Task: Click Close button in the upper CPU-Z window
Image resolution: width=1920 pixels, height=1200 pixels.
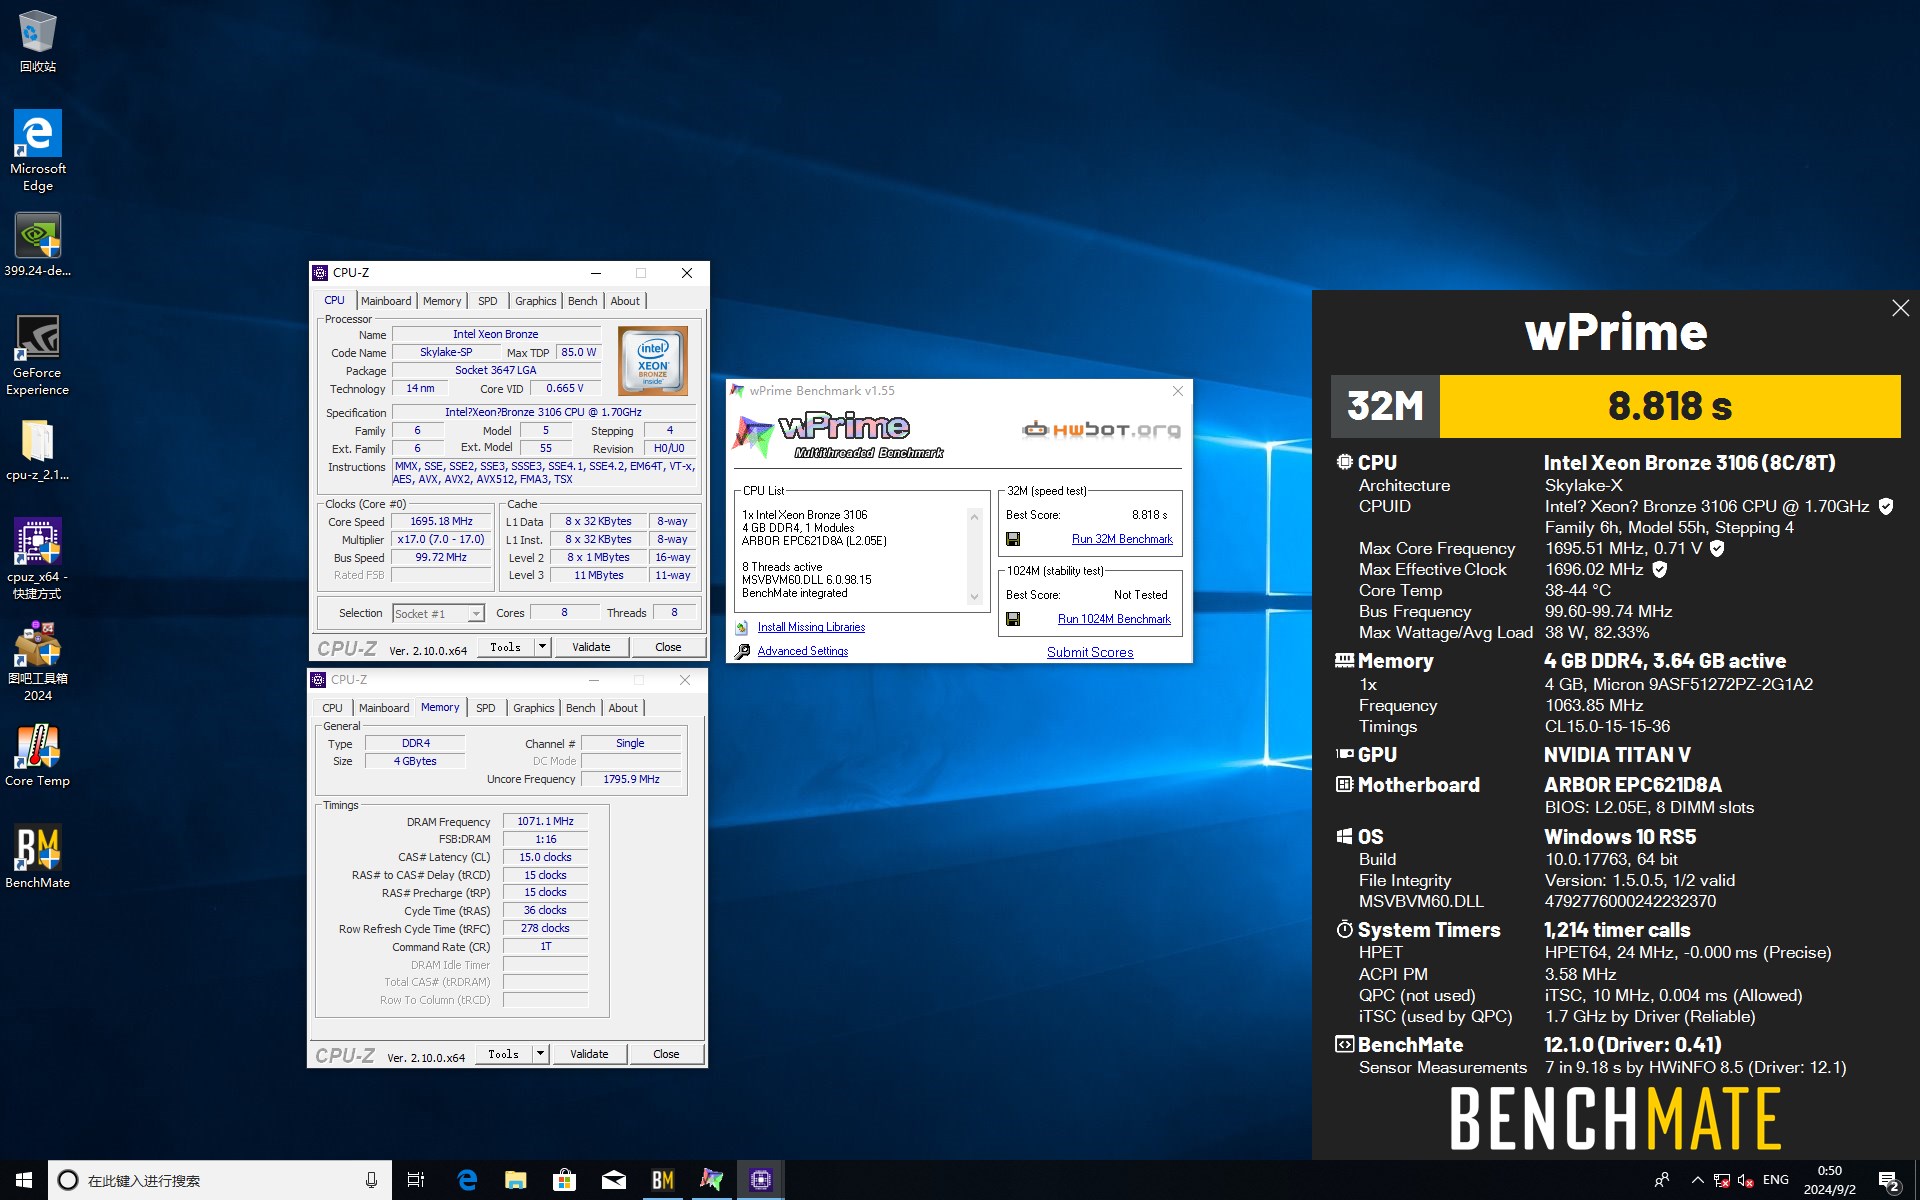Action: point(668,647)
